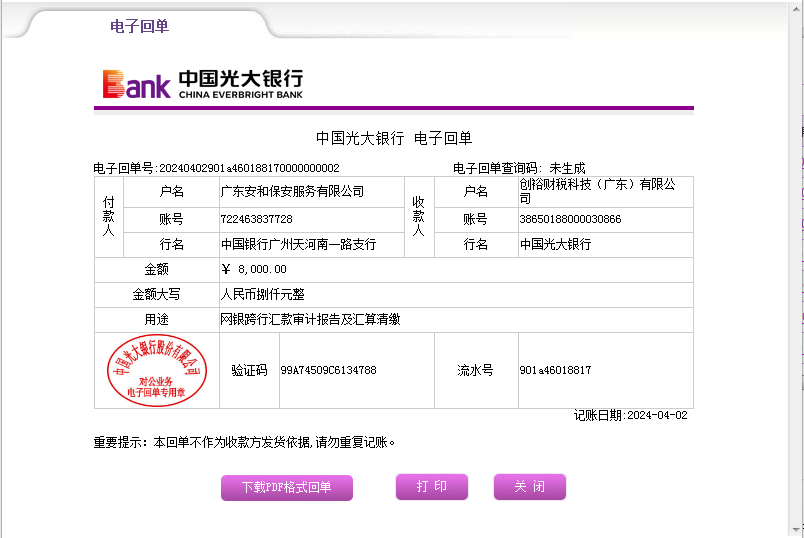Click the 下载PDF格式回单 button
This screenshot has width=804, height=538.
[287, 487]
